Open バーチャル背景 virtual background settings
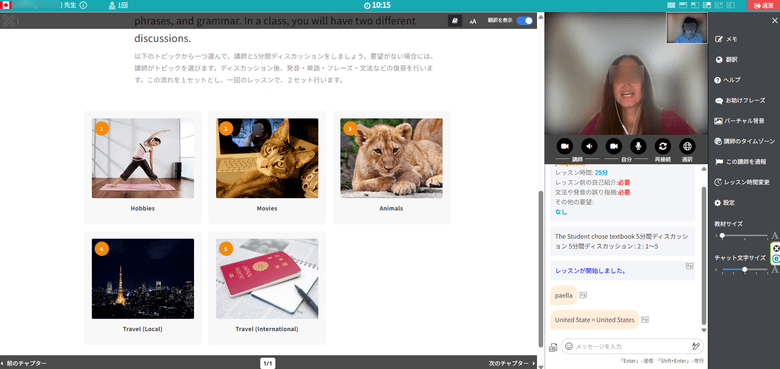This screenshot has width=780, height=369. [739, 121]
